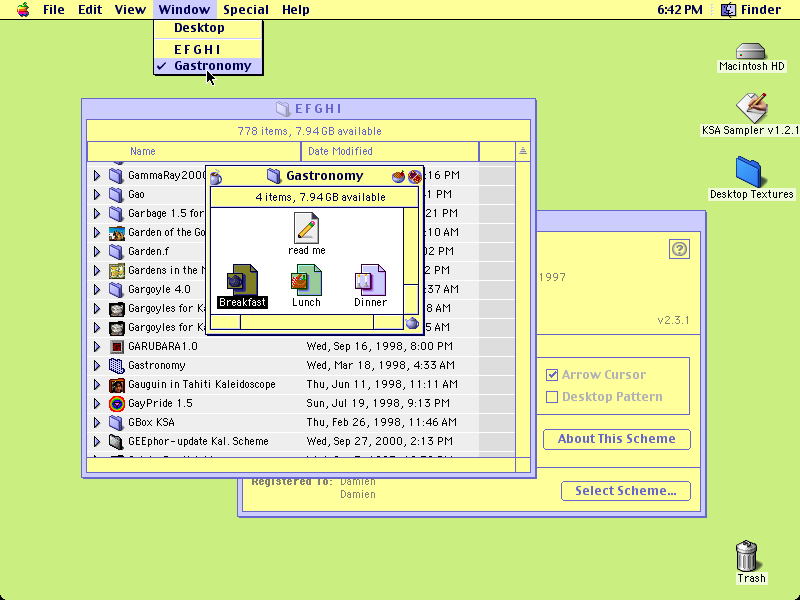
Task: Click the GARUBARA1.0 item icon
Action: coord(117,346)
